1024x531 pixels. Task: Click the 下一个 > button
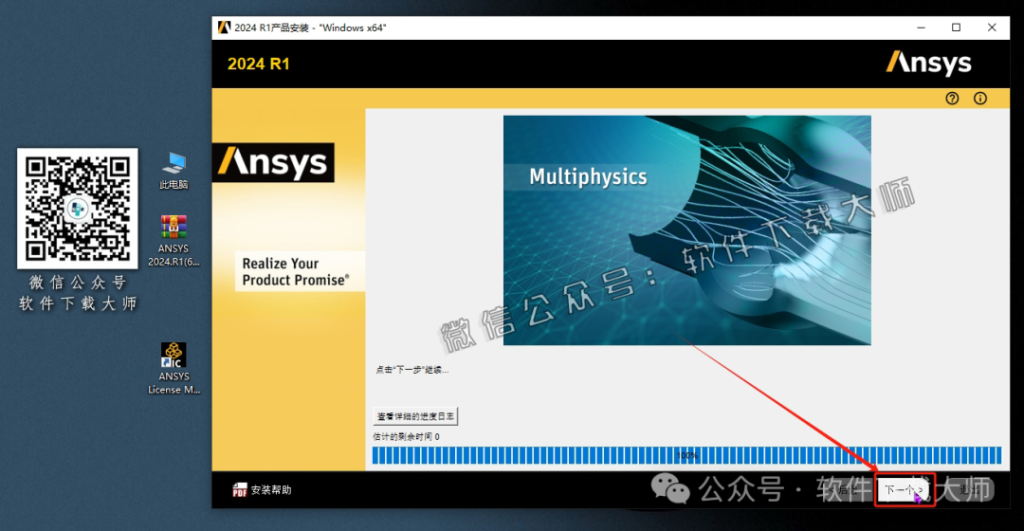pos(904,489)
